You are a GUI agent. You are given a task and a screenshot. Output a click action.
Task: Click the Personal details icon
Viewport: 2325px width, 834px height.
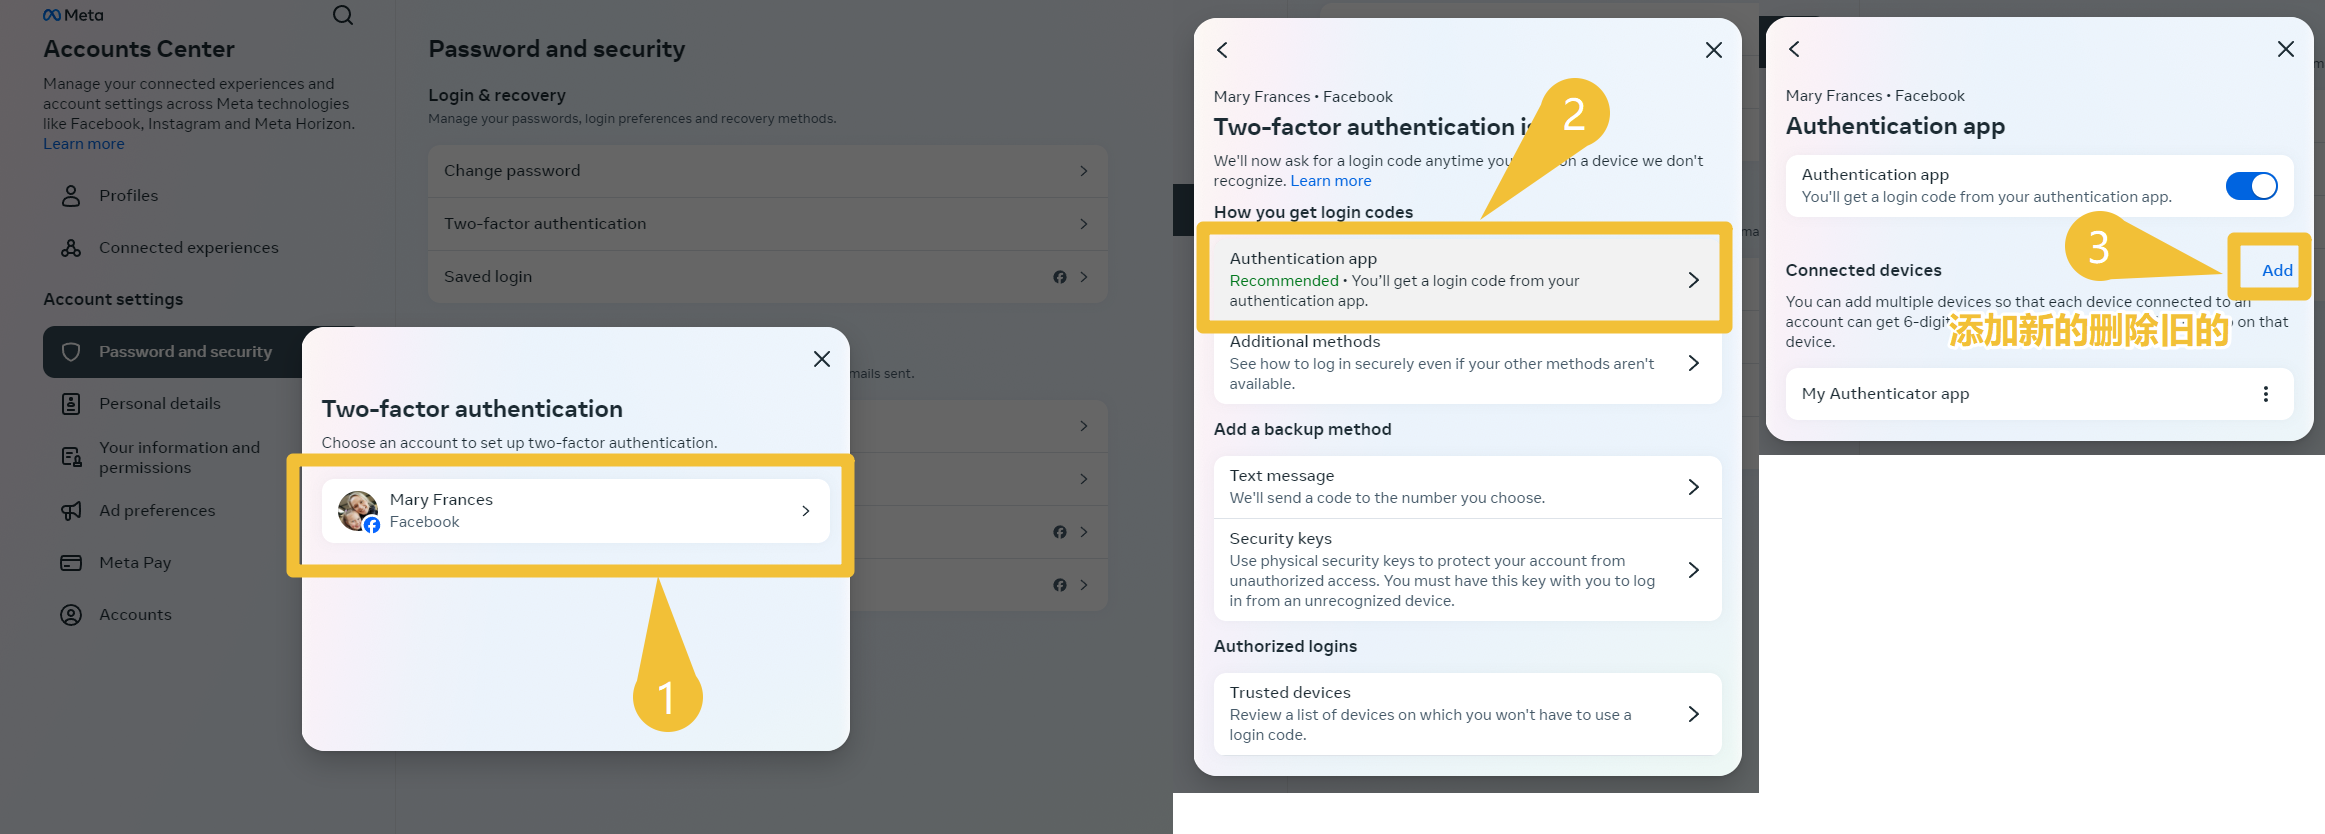[x=71, y=404]
